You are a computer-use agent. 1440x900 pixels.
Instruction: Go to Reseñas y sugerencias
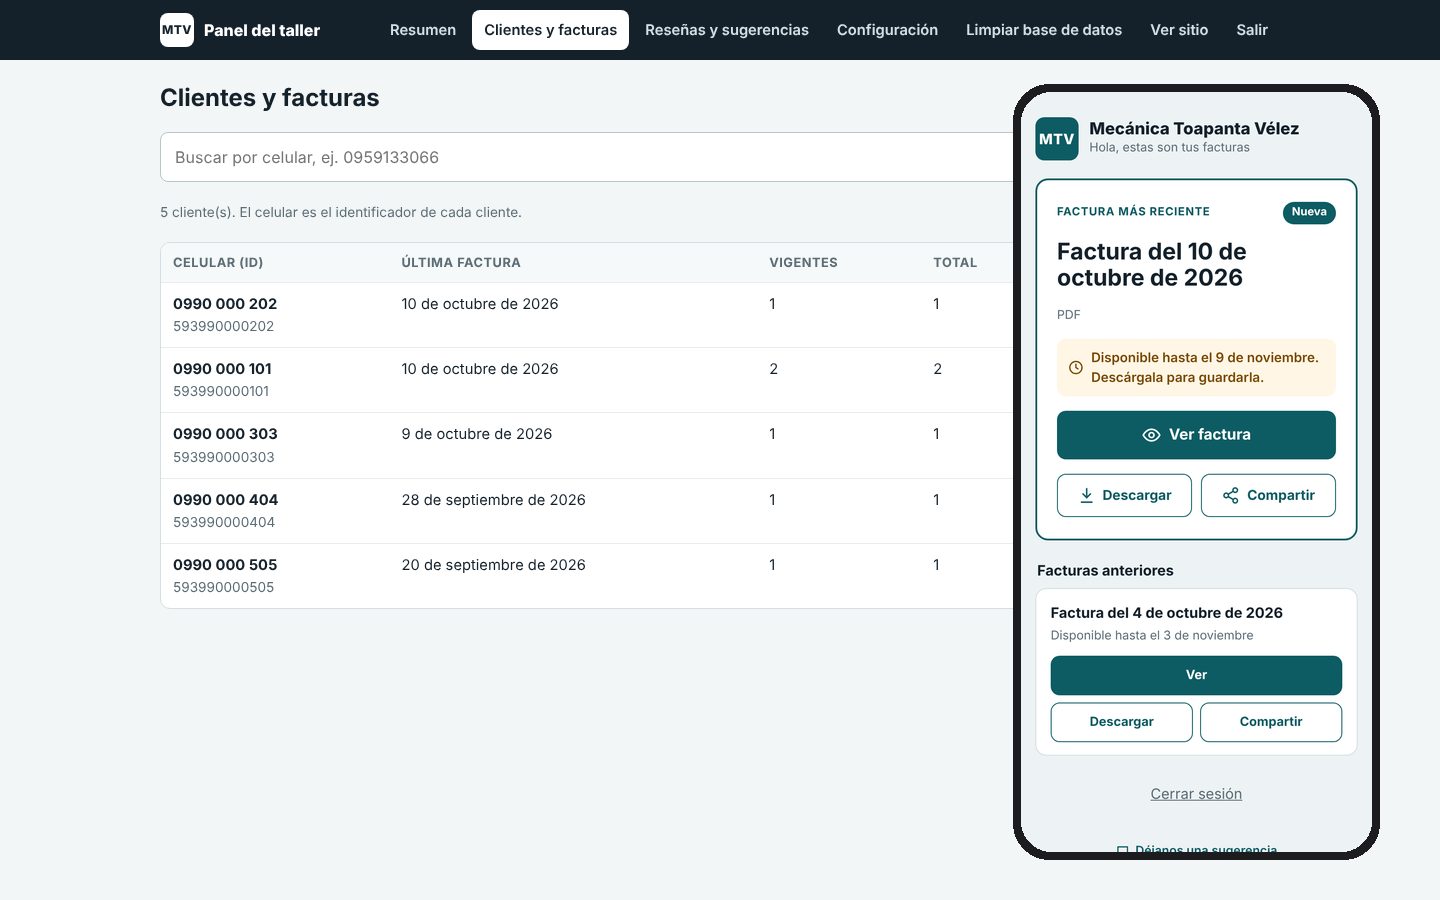tap(727, 30)
